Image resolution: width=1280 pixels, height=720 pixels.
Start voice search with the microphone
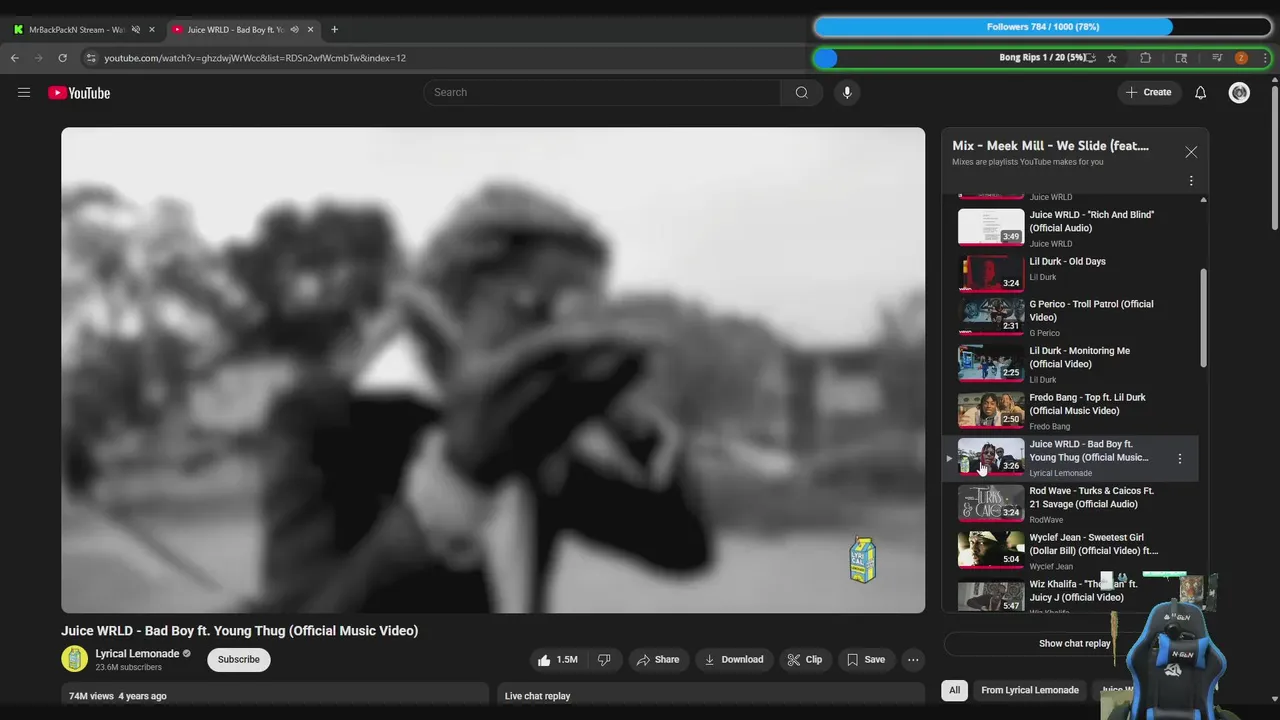847,92
